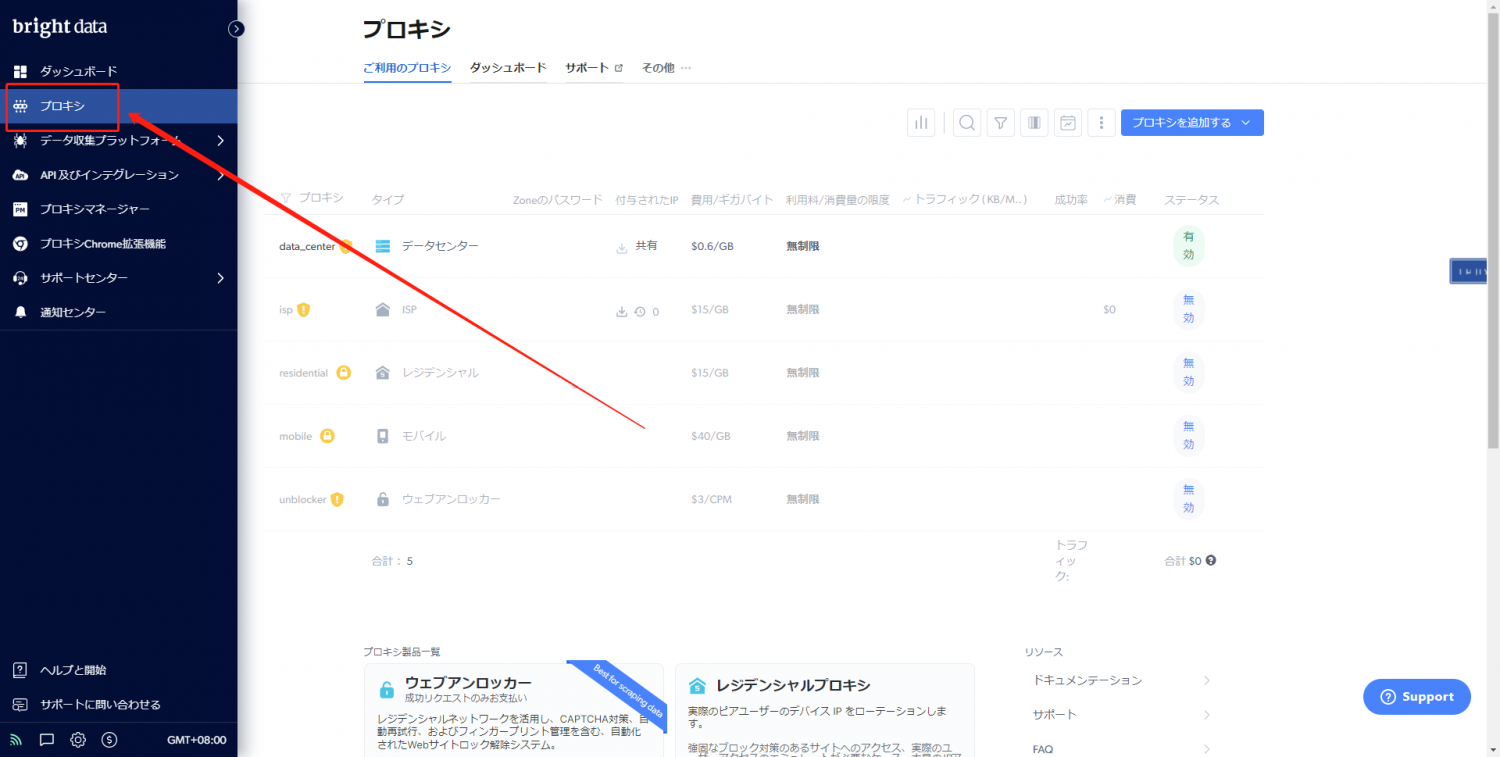Toggle data_center status 有効
Screen dimensions: 1500x757
click(x=1188, y=246)
